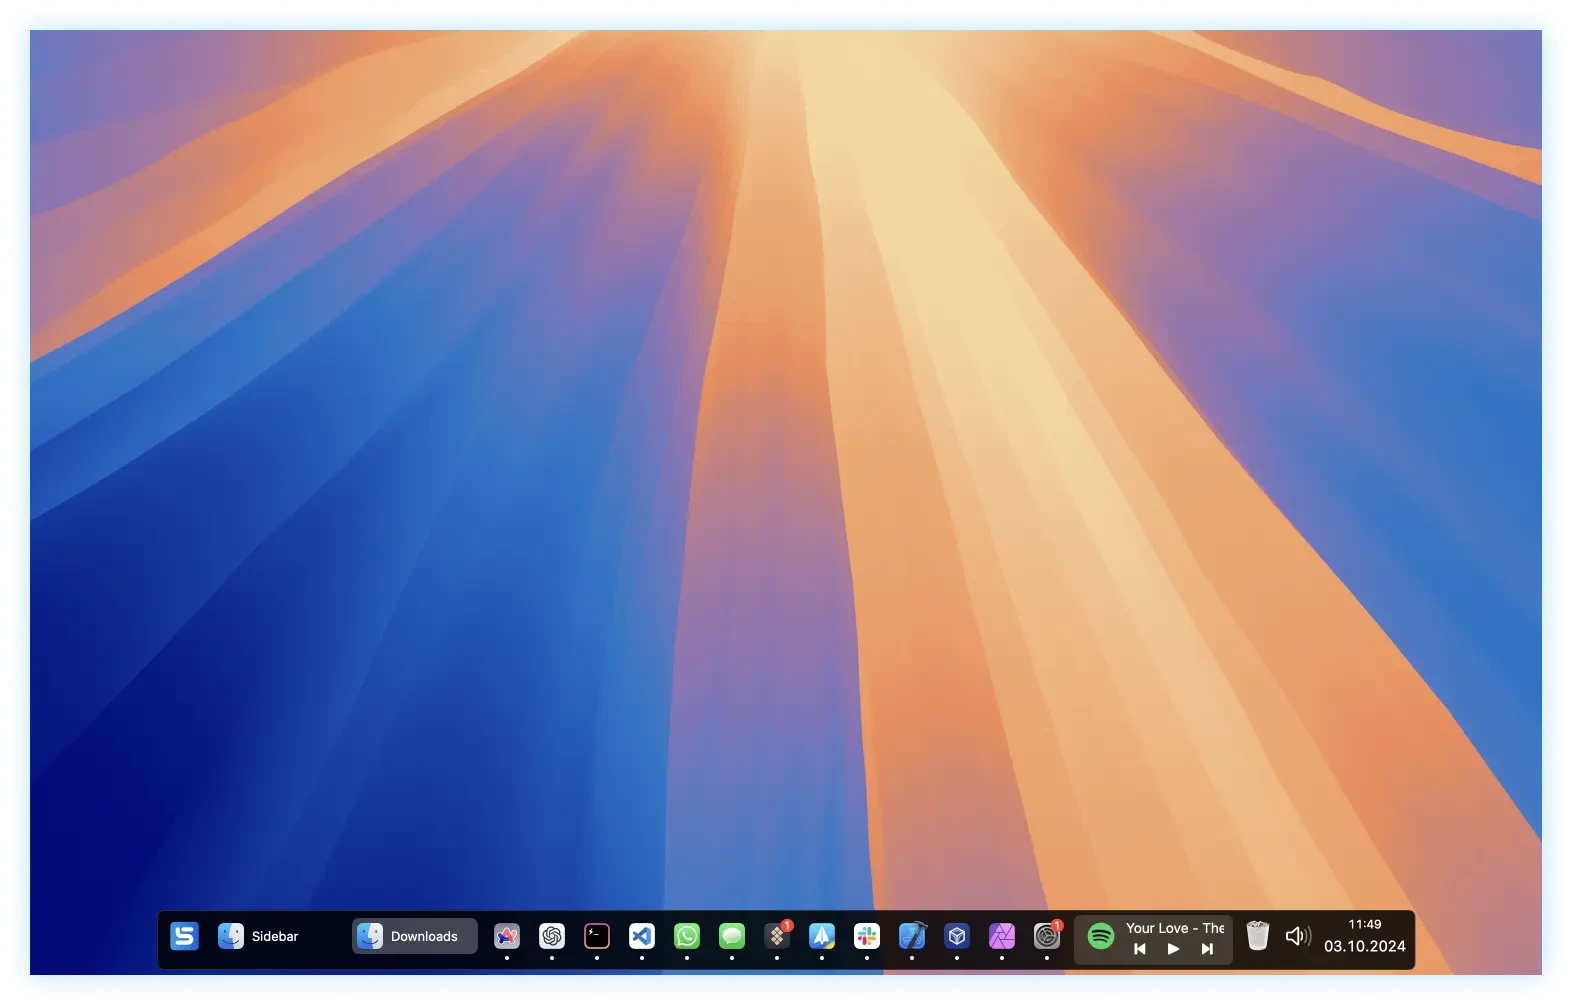Open WhatsApp from the dock

pyautogui.click(x=687, y=936)
